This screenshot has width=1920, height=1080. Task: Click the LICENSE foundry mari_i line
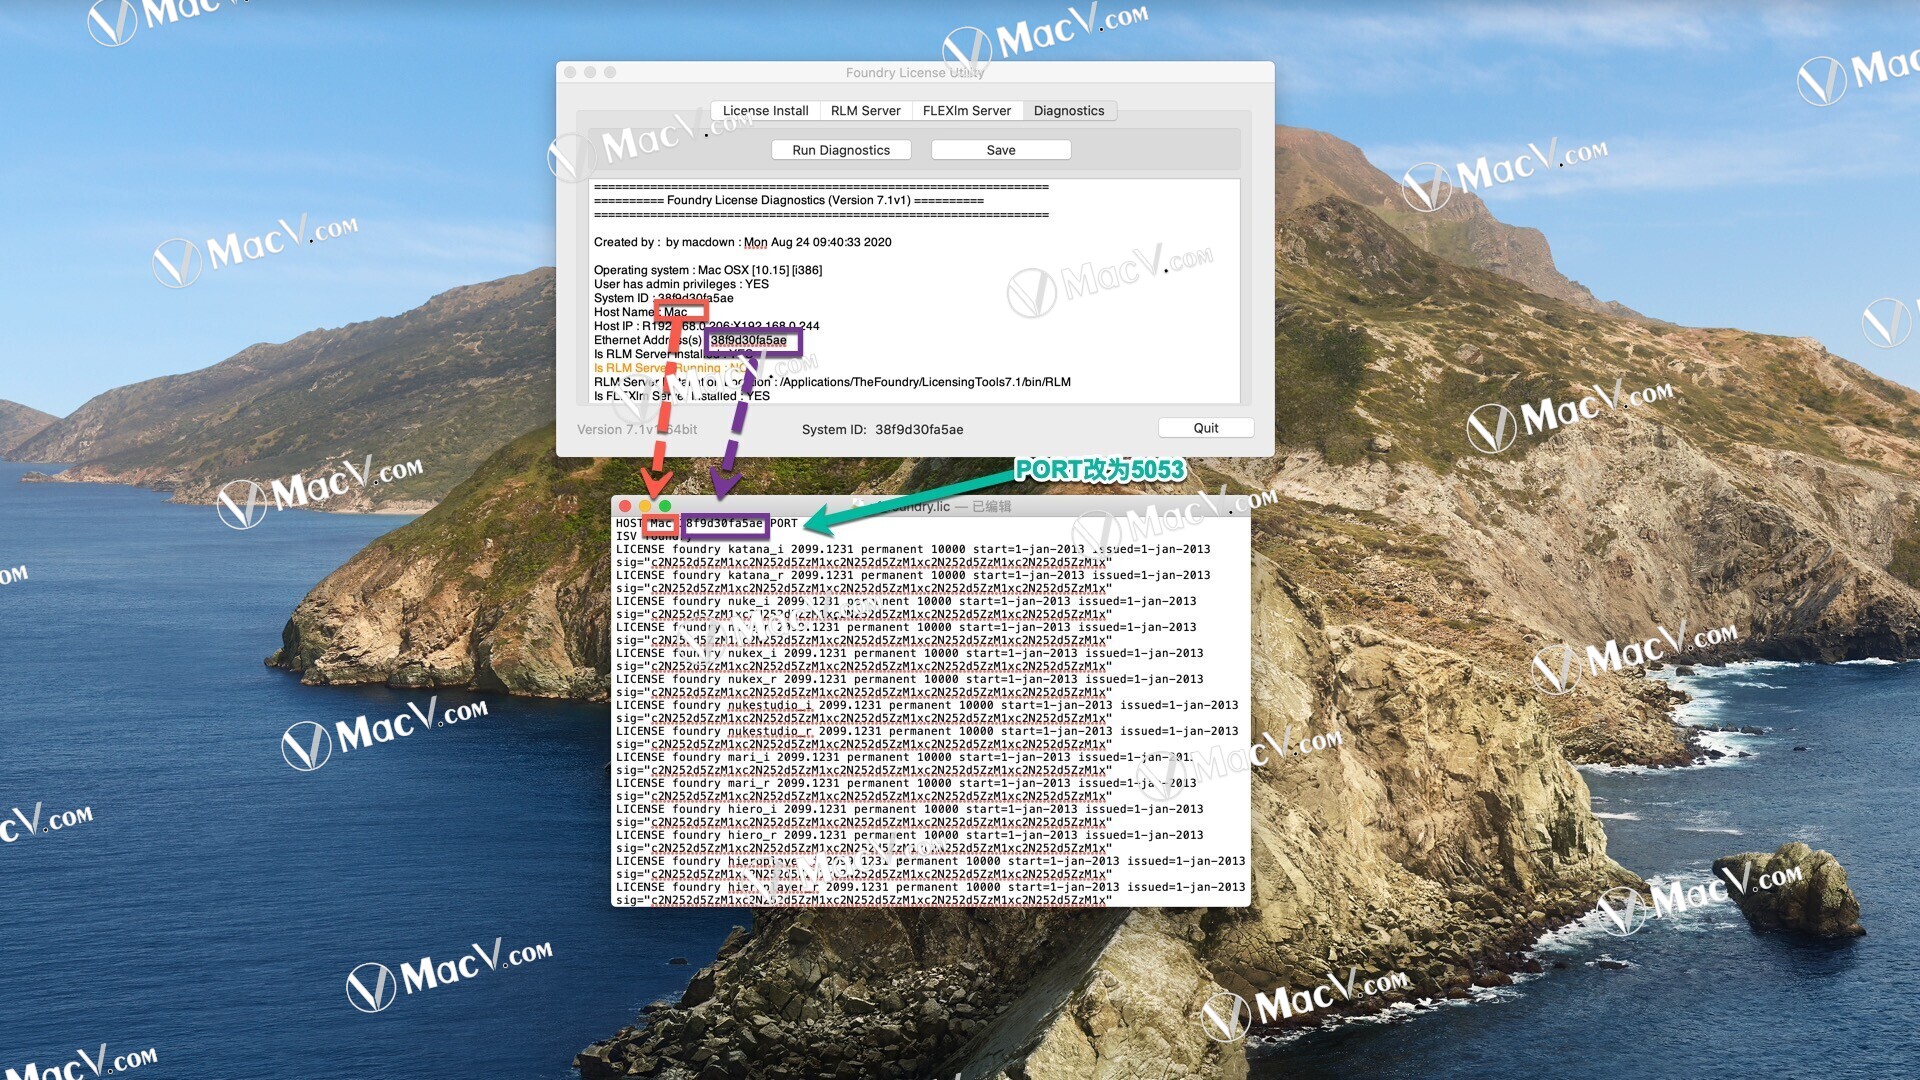(906, 757)
